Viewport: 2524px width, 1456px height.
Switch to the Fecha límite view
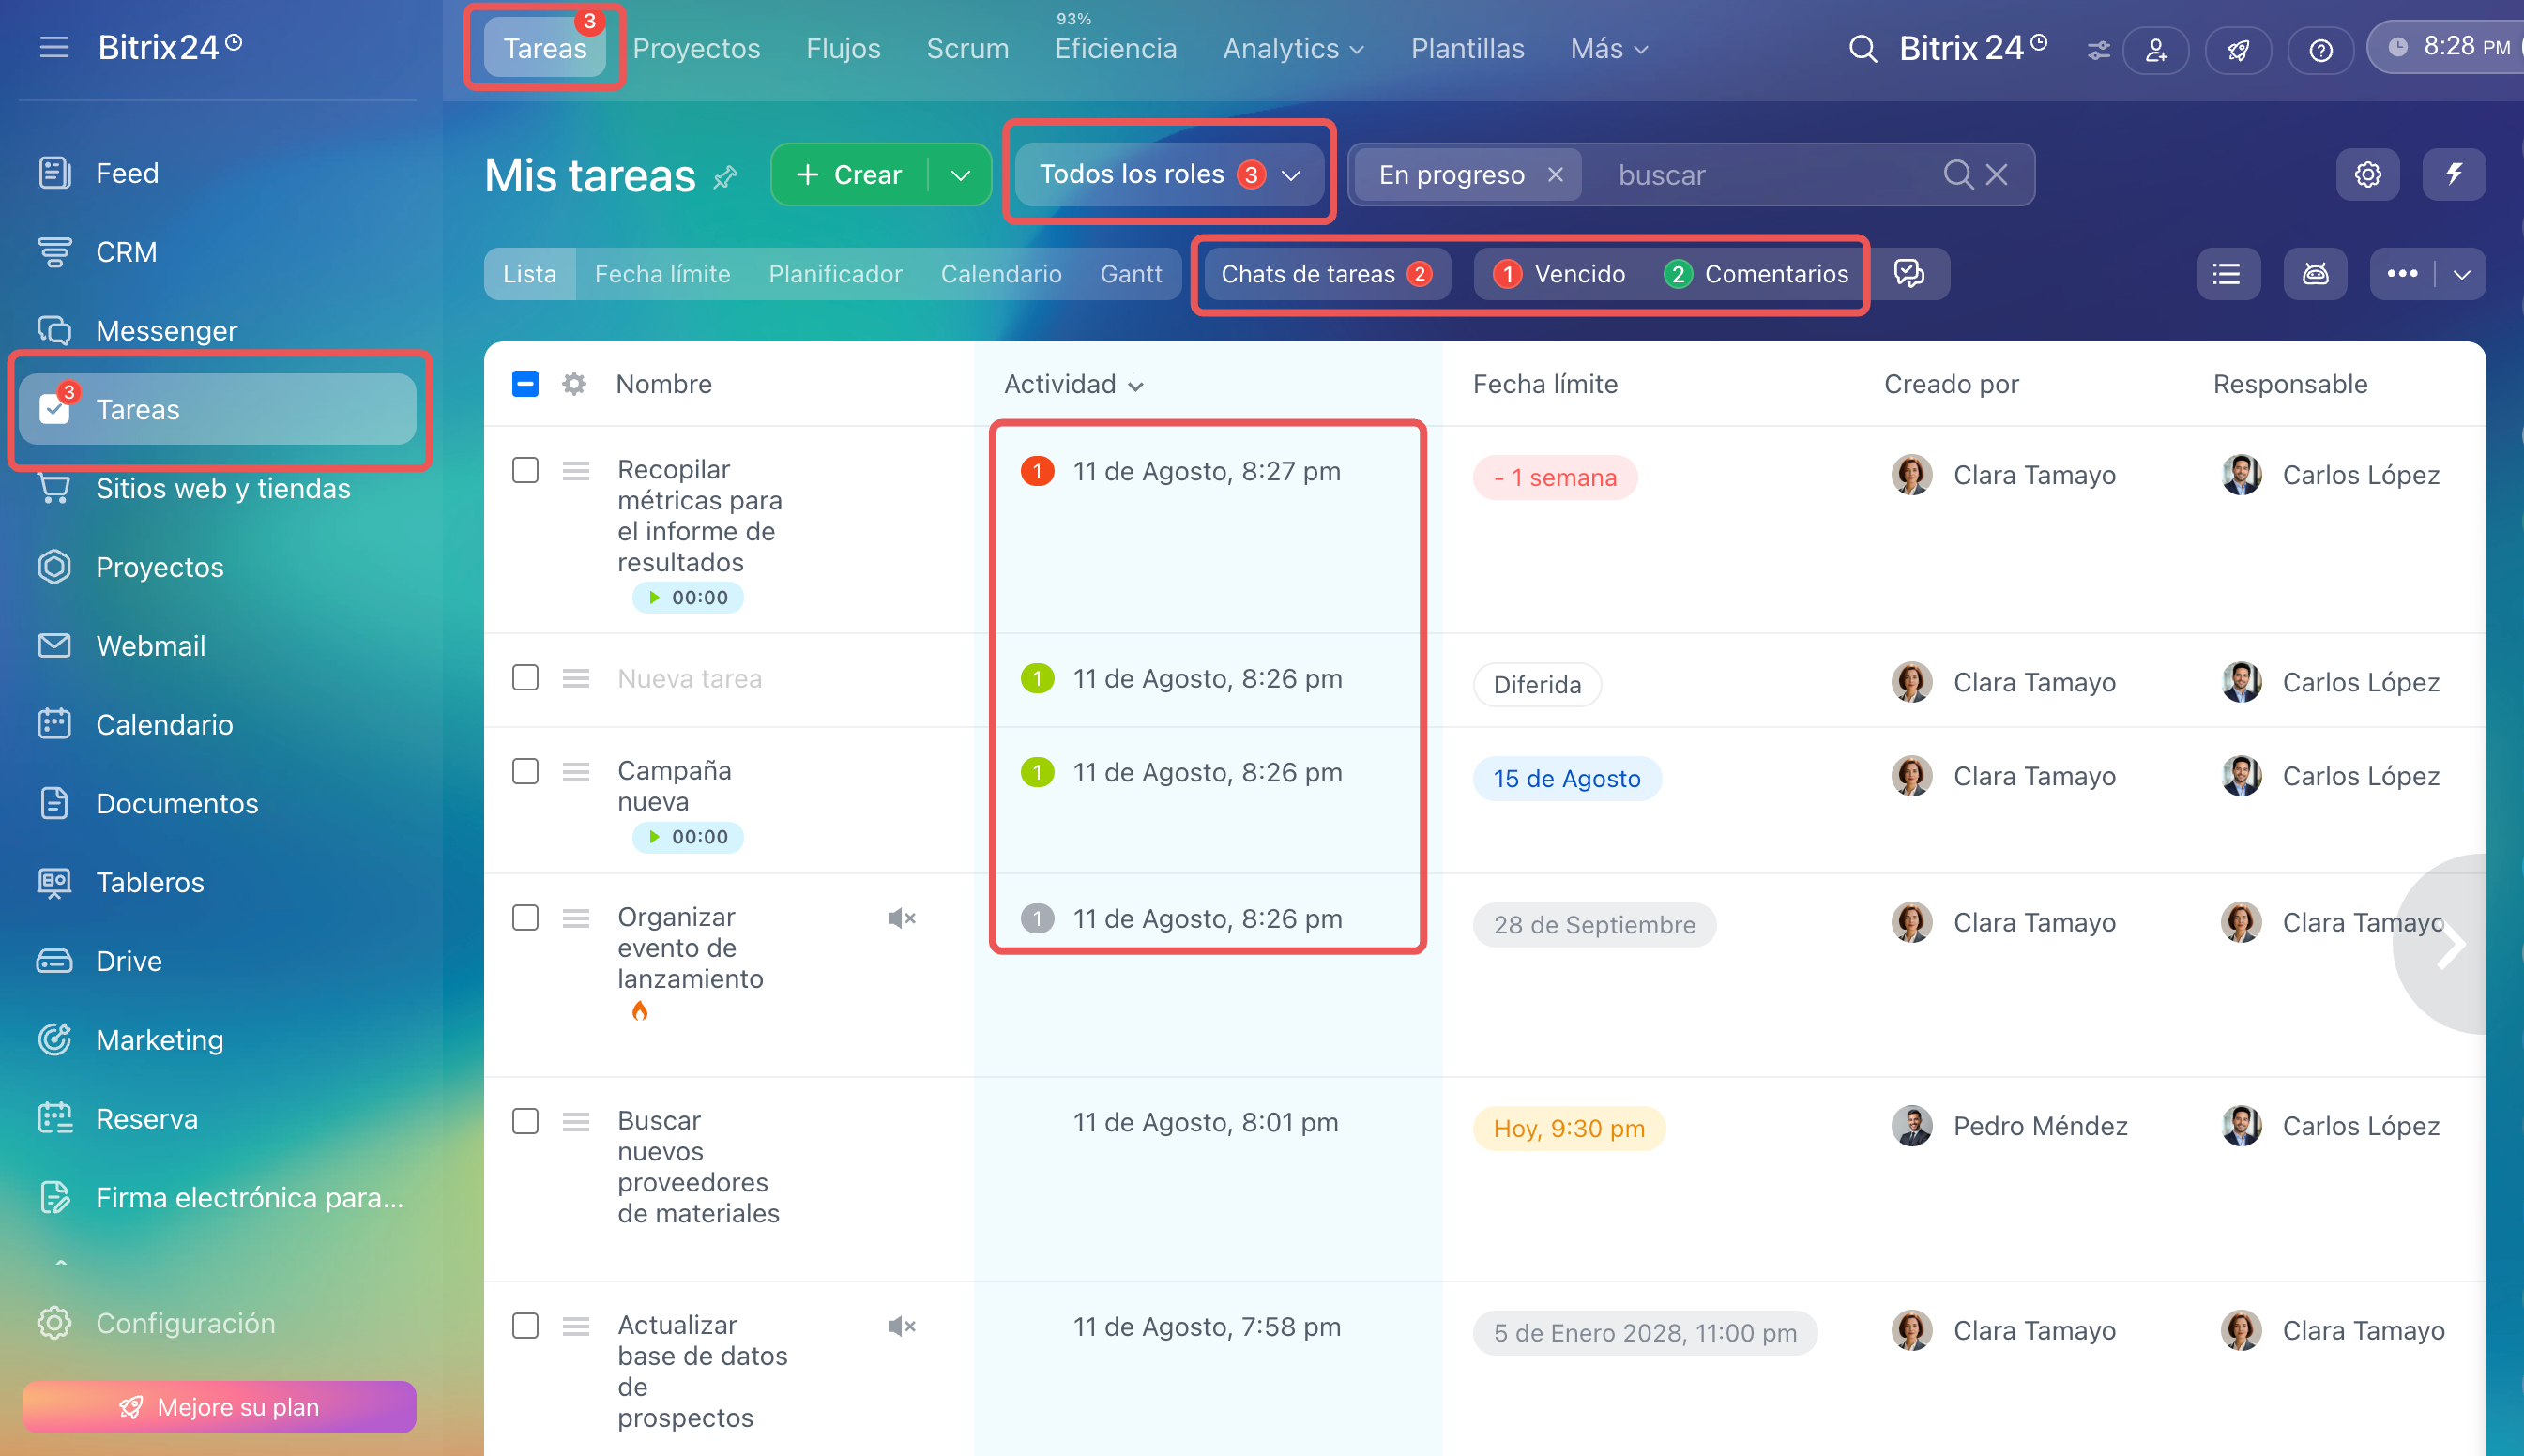662,274
